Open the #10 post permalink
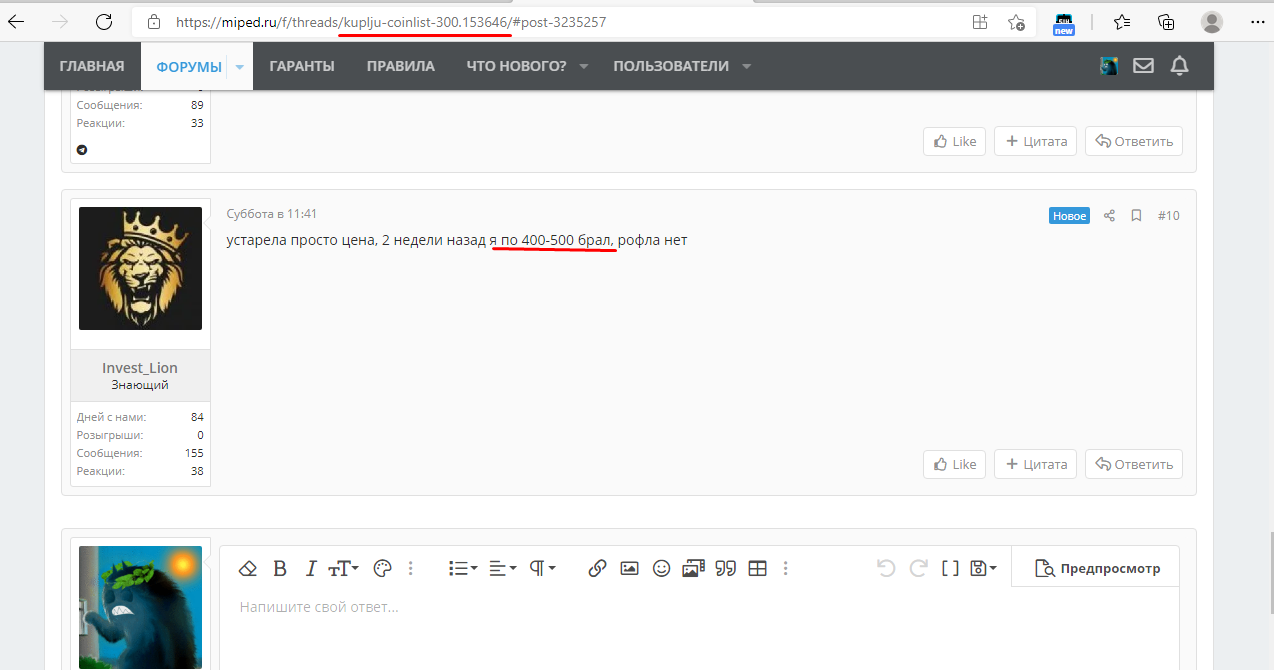1274x670 pixels. (x=1168, y=215)
